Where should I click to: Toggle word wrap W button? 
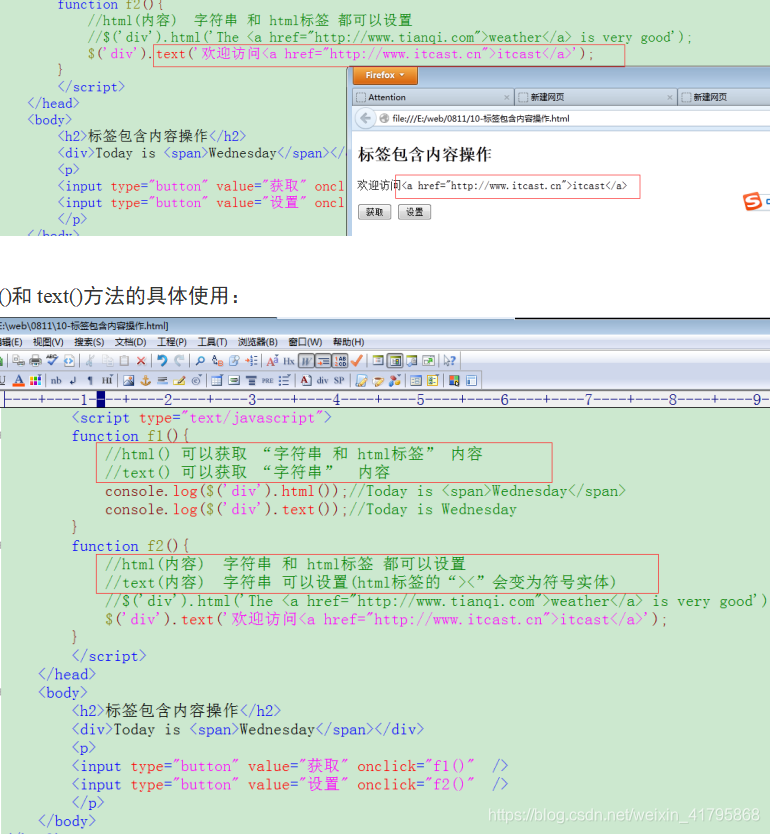[306, 361]
